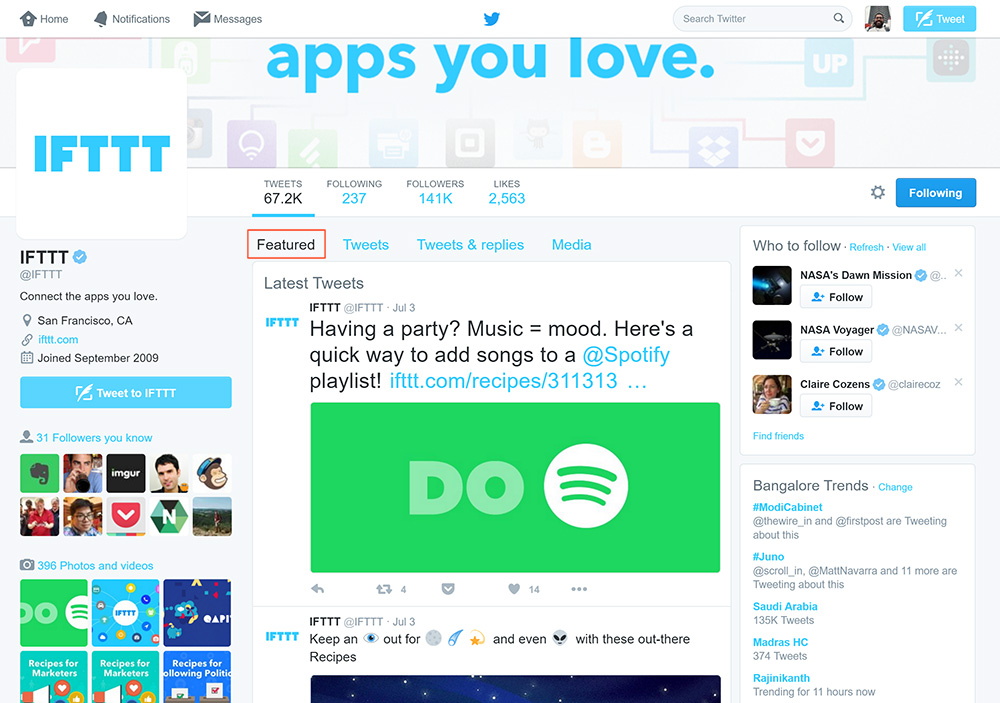Go to Home
This screenshot has height=703, width=1000.
44,18
